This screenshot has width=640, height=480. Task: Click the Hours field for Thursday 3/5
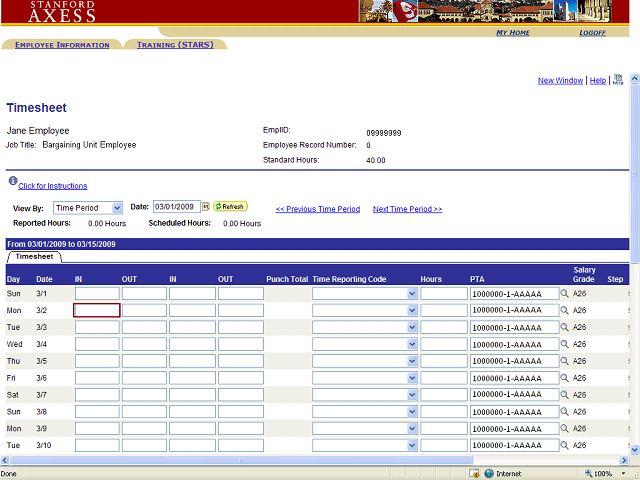tap(444, 361)
